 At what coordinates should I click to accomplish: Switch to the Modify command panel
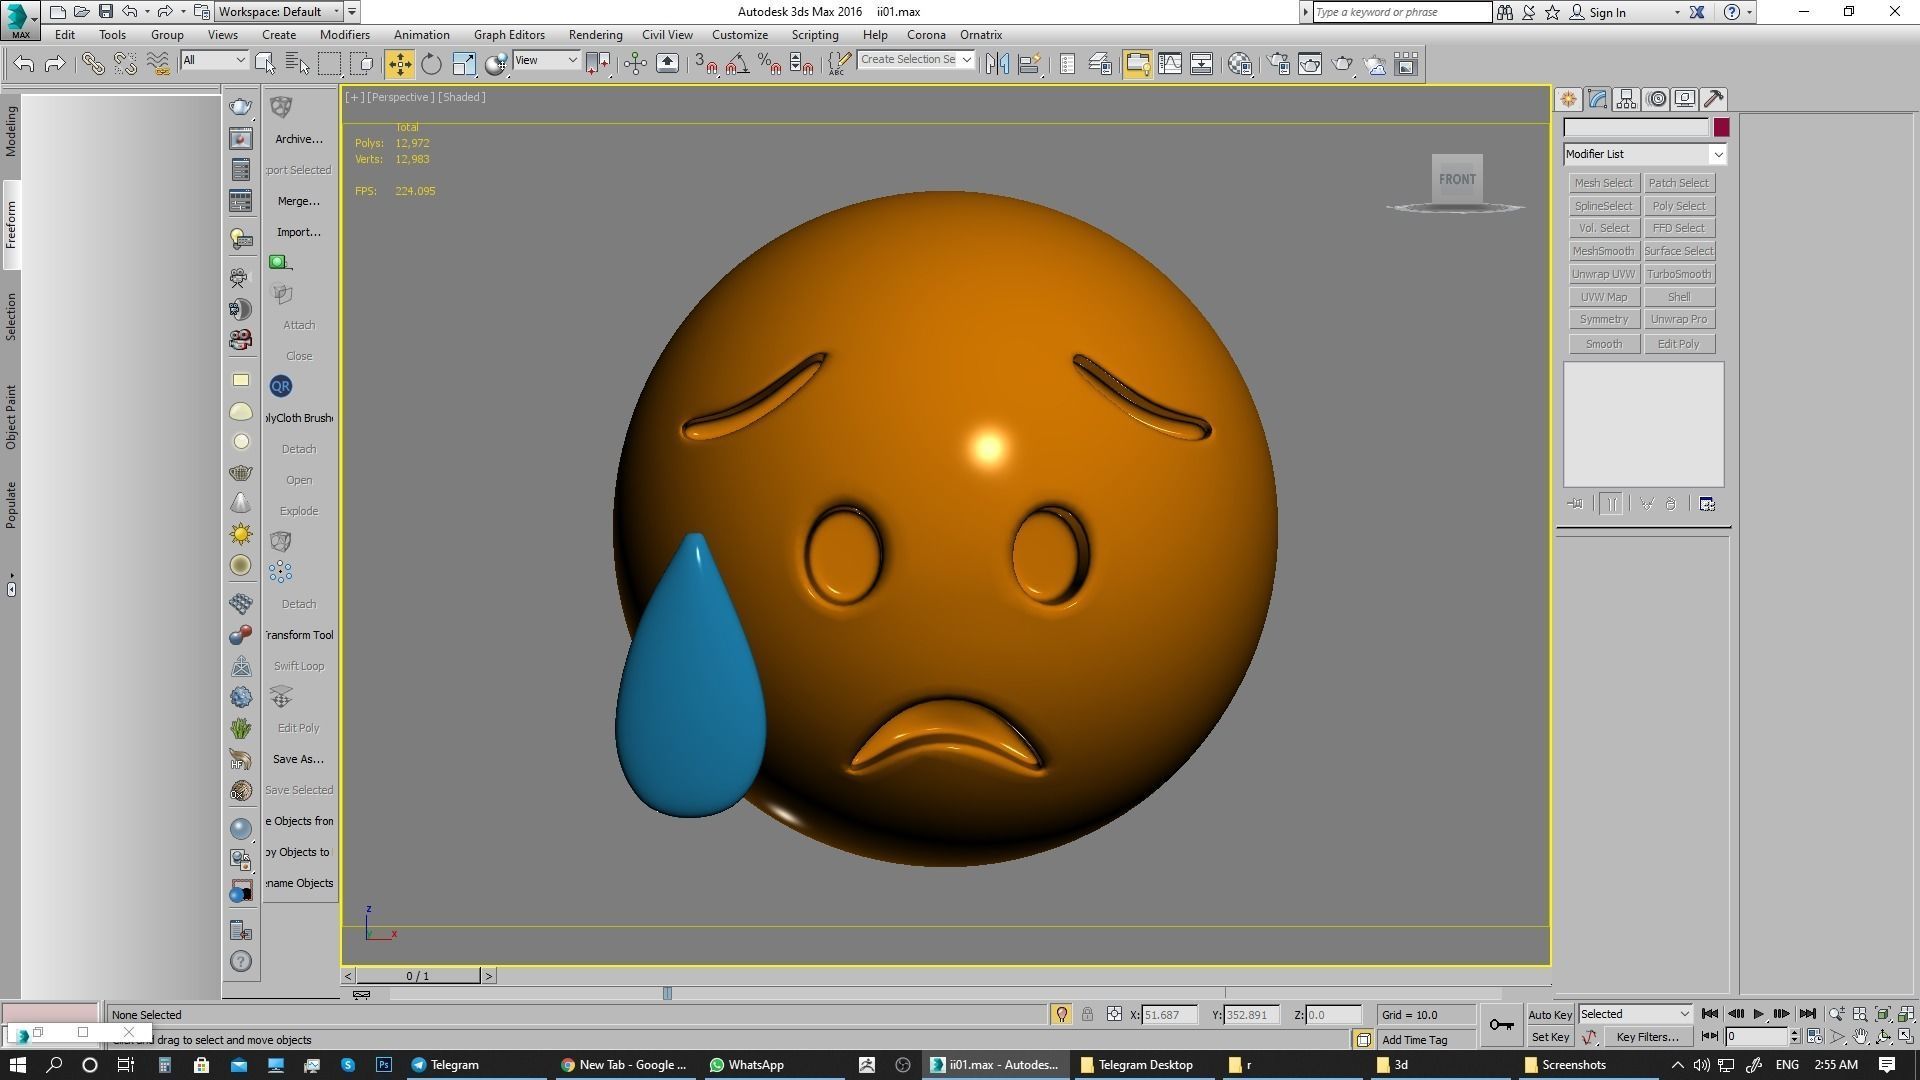tap(1597, 99)
